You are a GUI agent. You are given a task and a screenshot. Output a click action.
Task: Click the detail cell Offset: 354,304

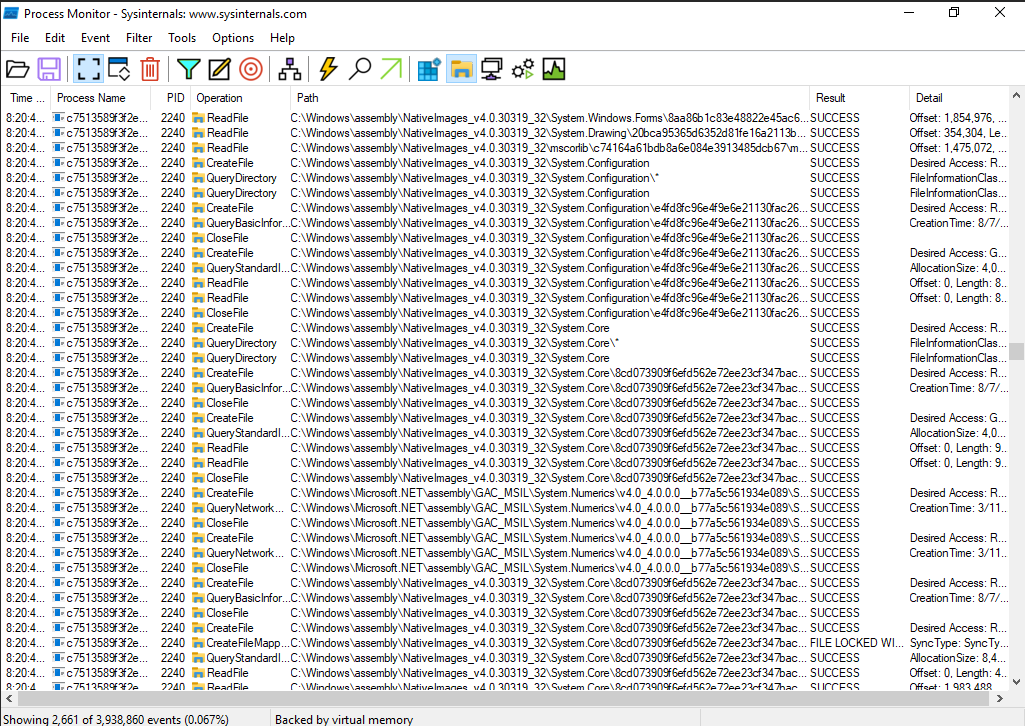958,133
